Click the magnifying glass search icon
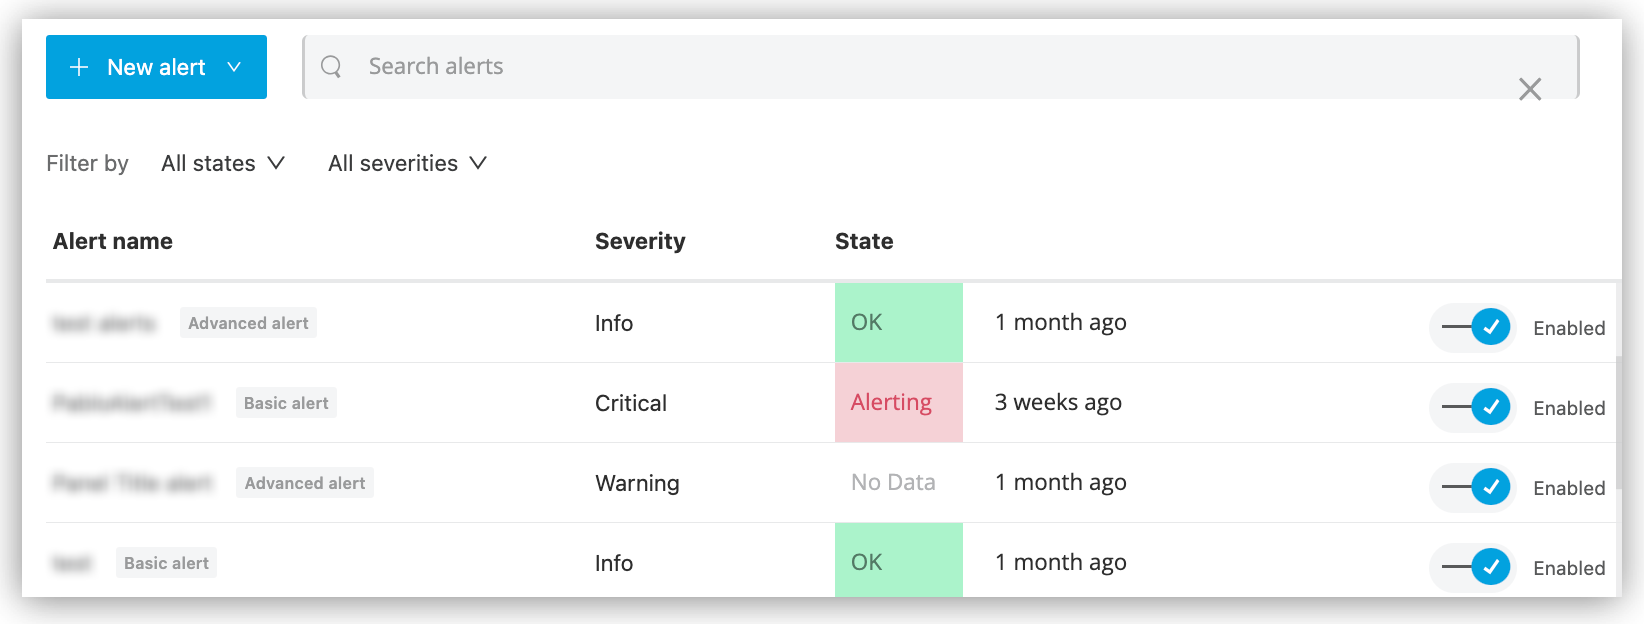Screen dimensions: 1644x624 point(331,66)
